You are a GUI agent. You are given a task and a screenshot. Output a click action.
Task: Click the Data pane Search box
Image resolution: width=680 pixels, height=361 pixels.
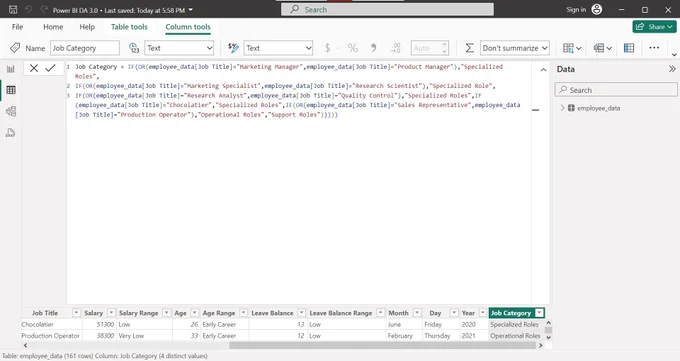(616, 90)
